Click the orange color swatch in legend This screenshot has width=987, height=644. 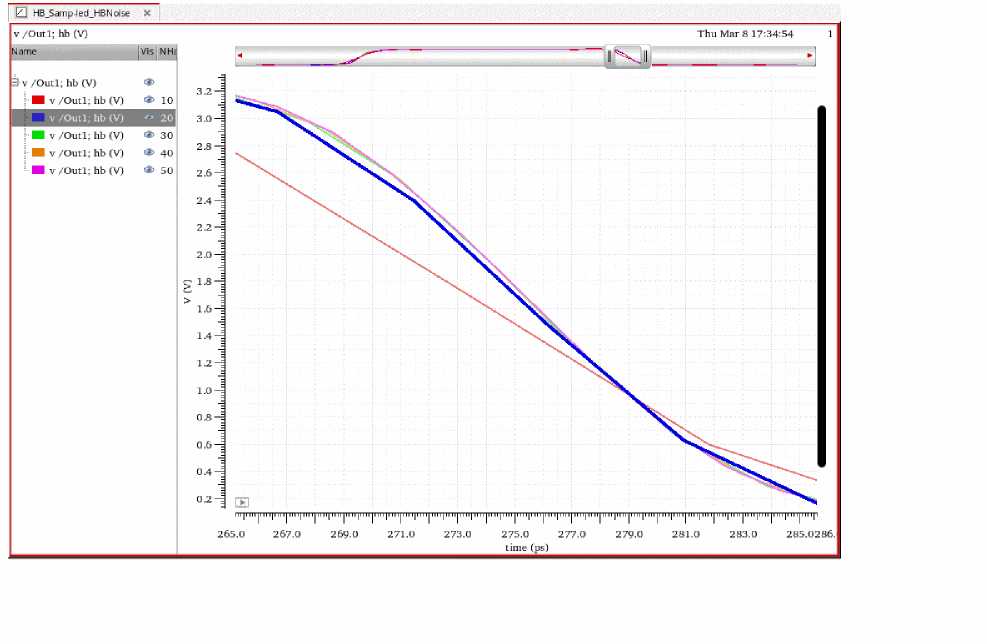click(38, 153)
